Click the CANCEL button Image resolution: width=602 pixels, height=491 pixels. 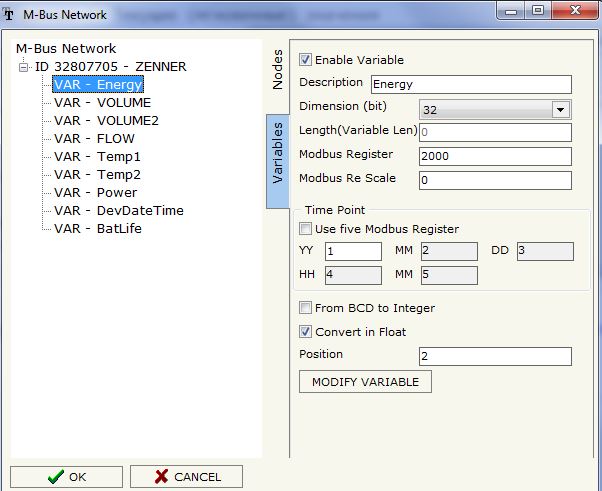pyautogui.click(x=186, y=477)
